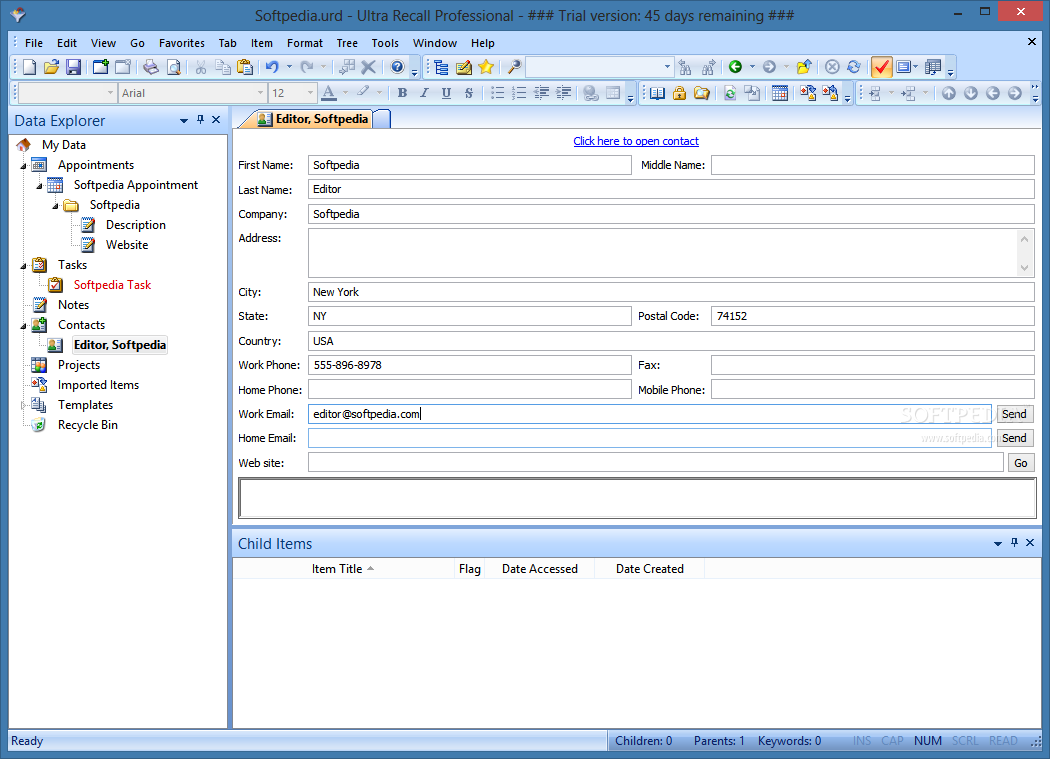Screen dimensions: 1050x759
Task: Open the File menu
Action: [x=33, y=43]
